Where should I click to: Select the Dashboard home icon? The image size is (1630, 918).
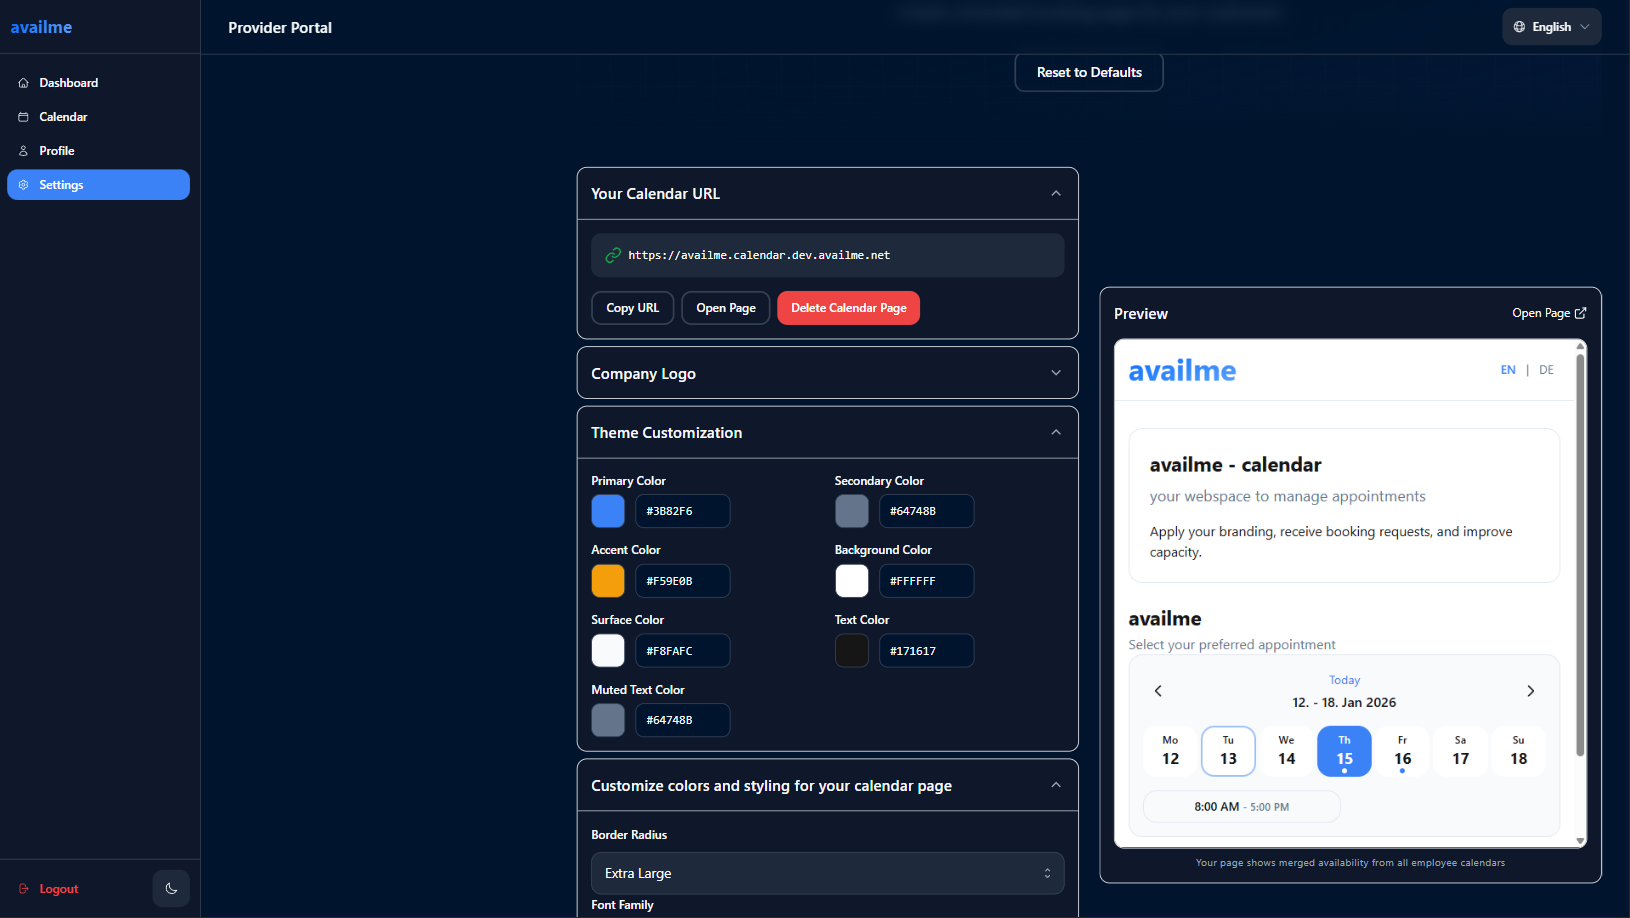tap(23, 82)
